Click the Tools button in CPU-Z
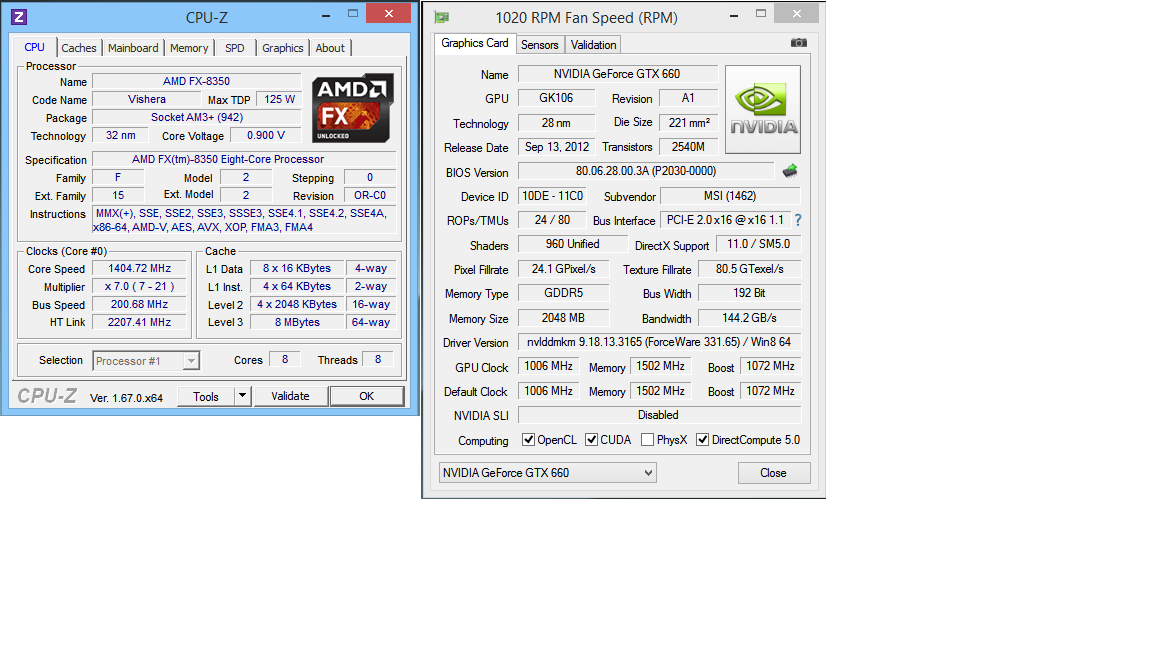Screen dimensions: 1152x648 pyautogui.click(x=206, y=396)
